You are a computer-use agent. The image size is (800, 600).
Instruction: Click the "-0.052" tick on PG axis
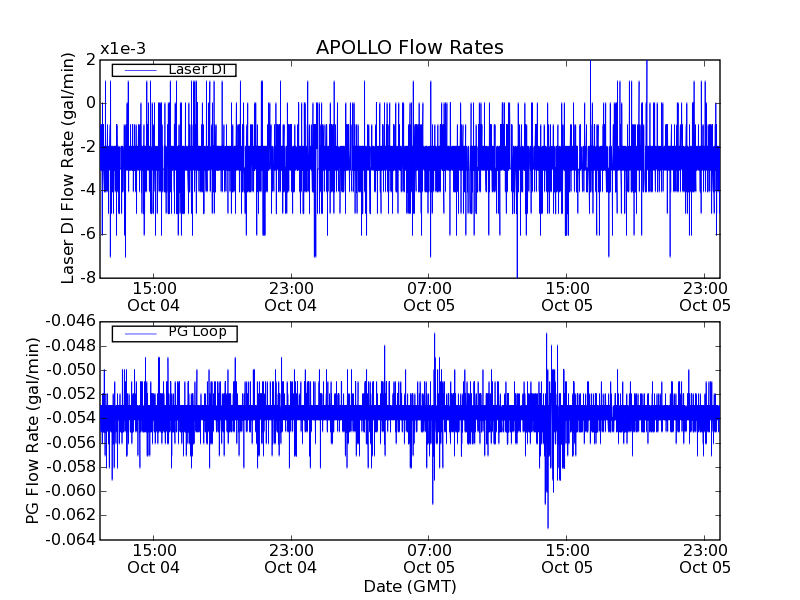pyautogui.click(x=70, y=394)
